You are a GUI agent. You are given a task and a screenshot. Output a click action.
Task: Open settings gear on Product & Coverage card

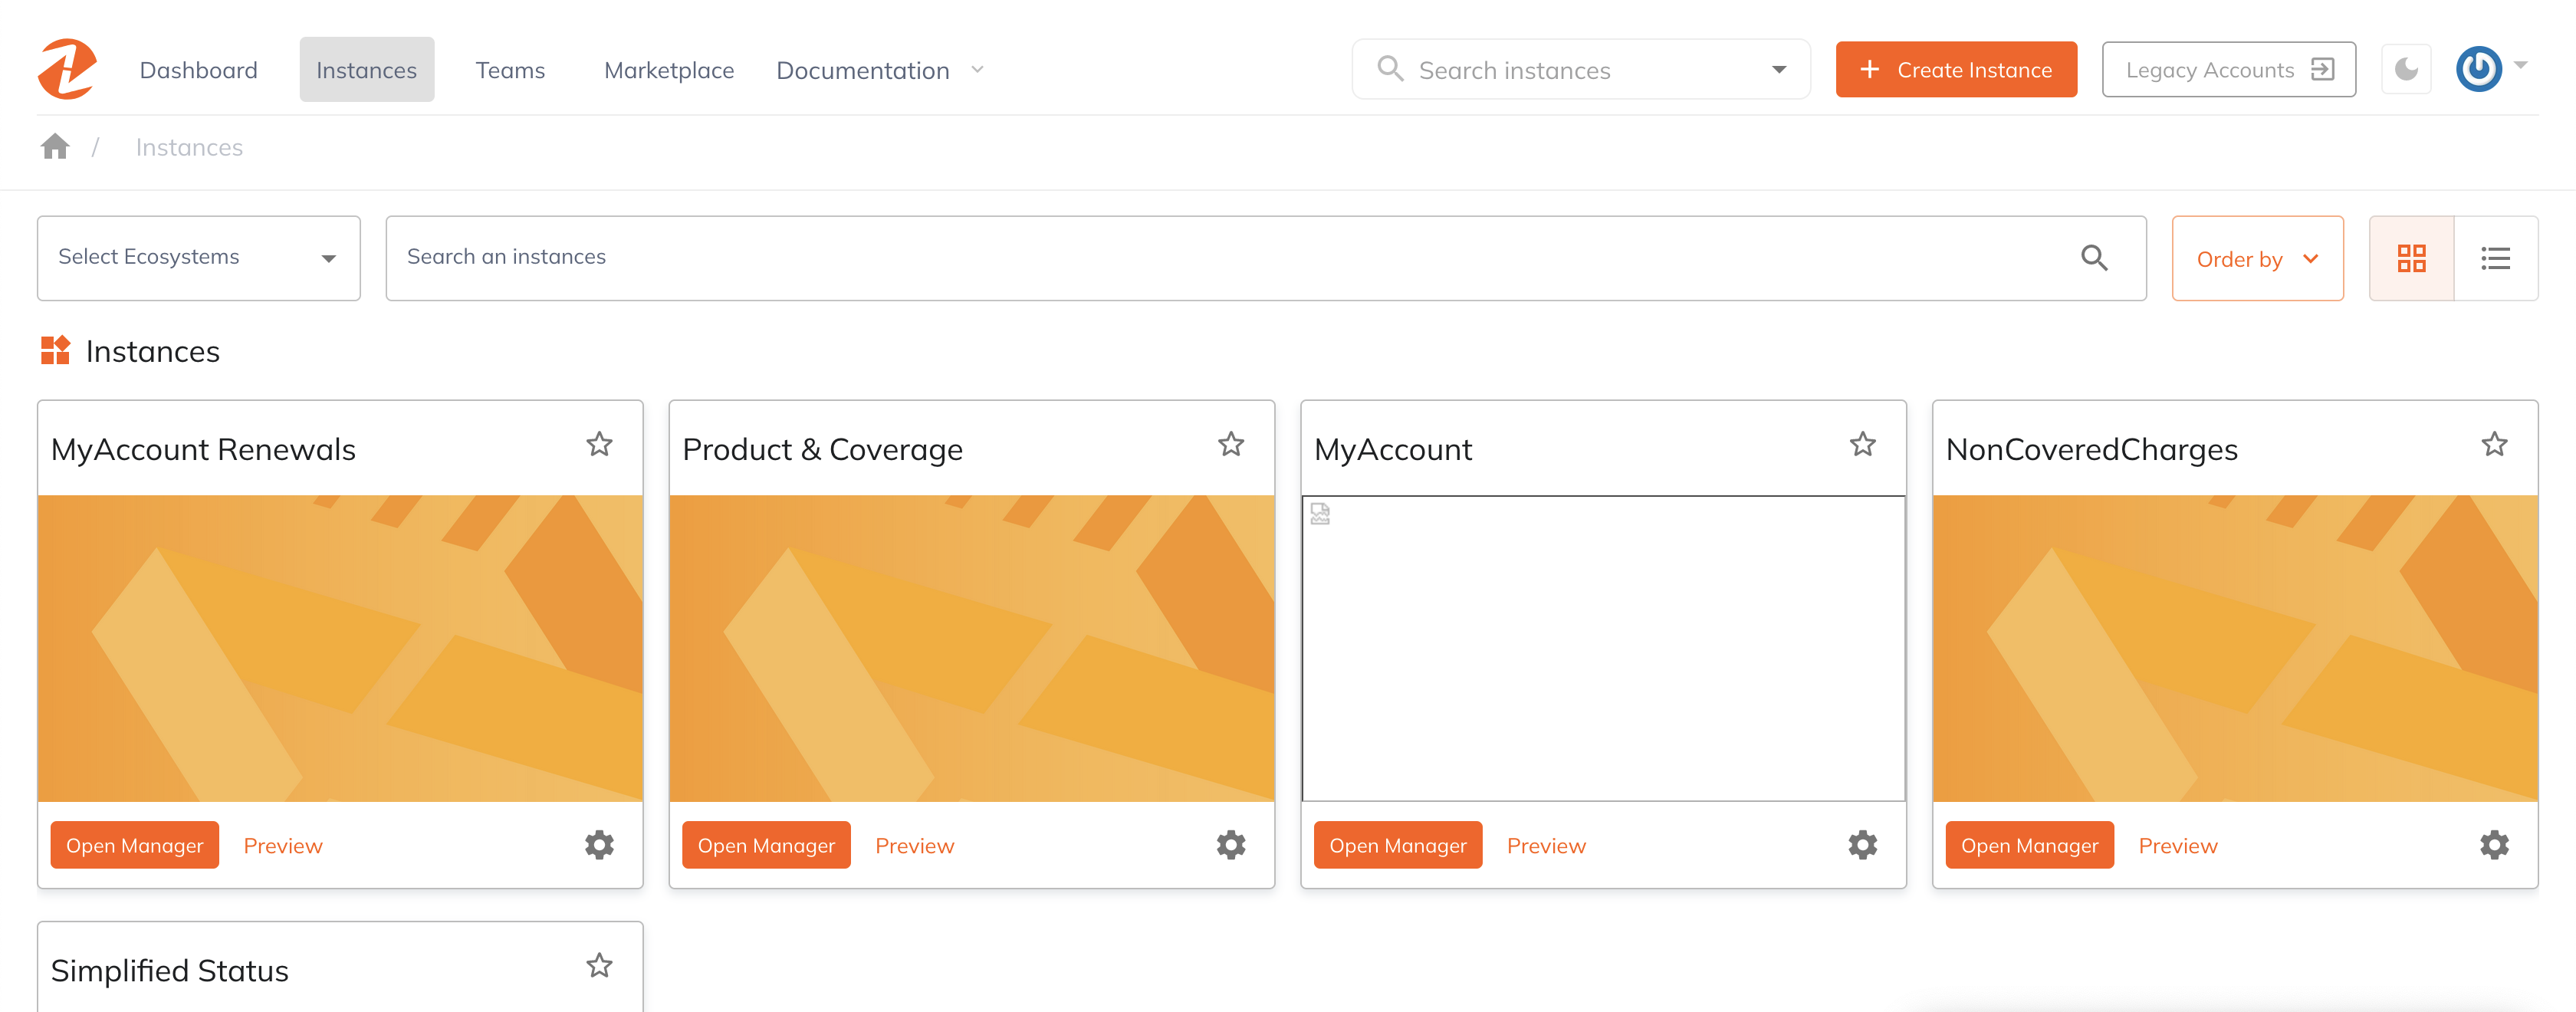1231,844
